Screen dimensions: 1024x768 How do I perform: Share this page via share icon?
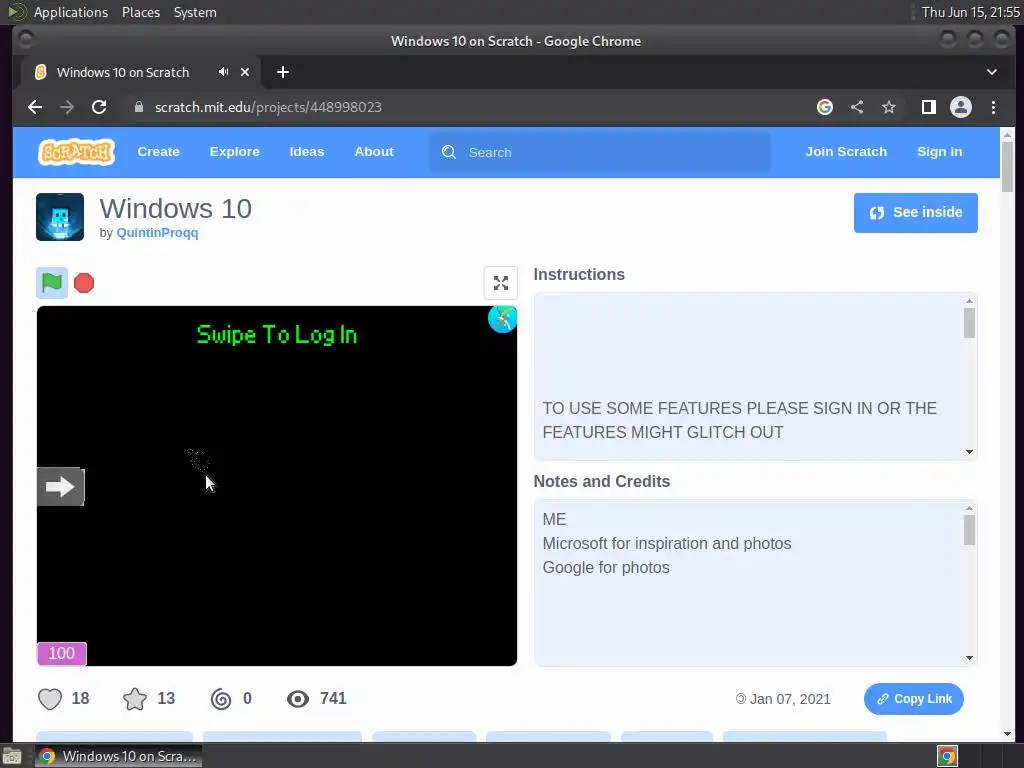(857, 107)
